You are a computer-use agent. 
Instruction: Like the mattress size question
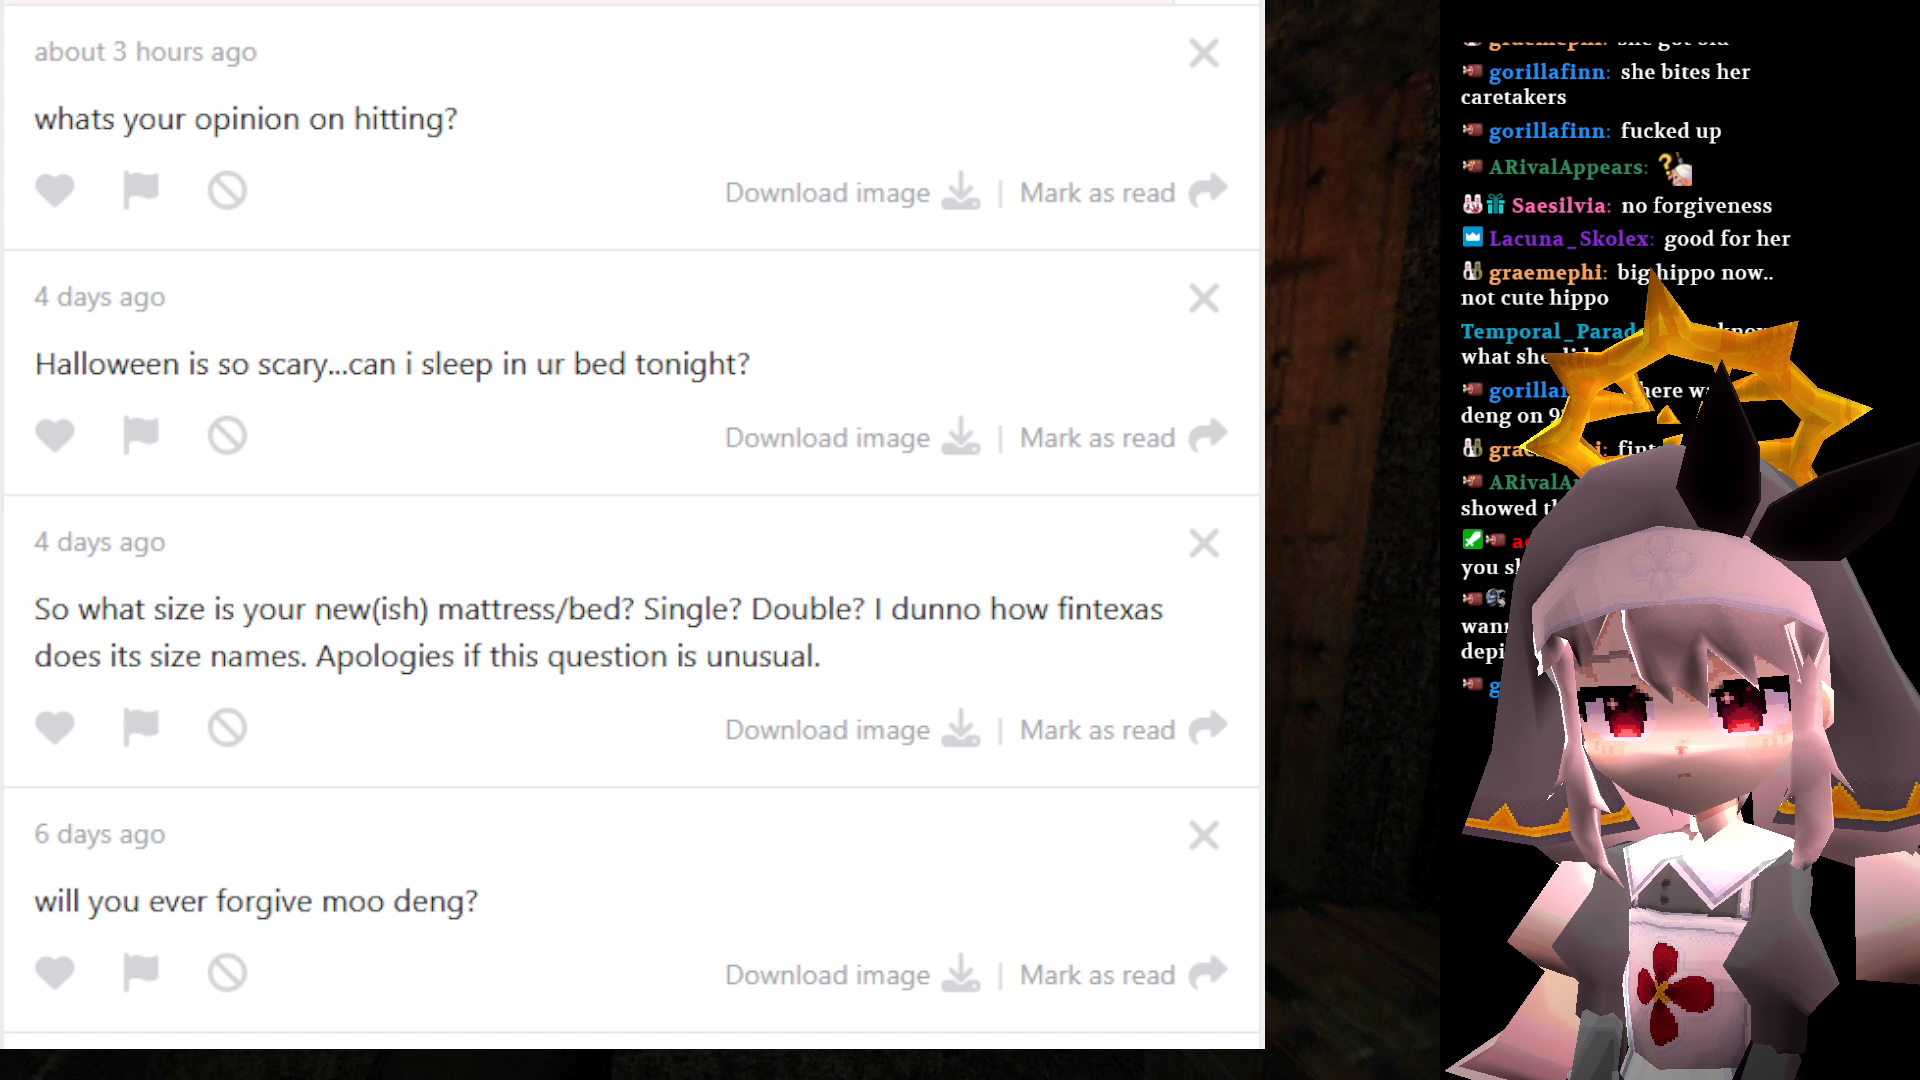[55, 727]
